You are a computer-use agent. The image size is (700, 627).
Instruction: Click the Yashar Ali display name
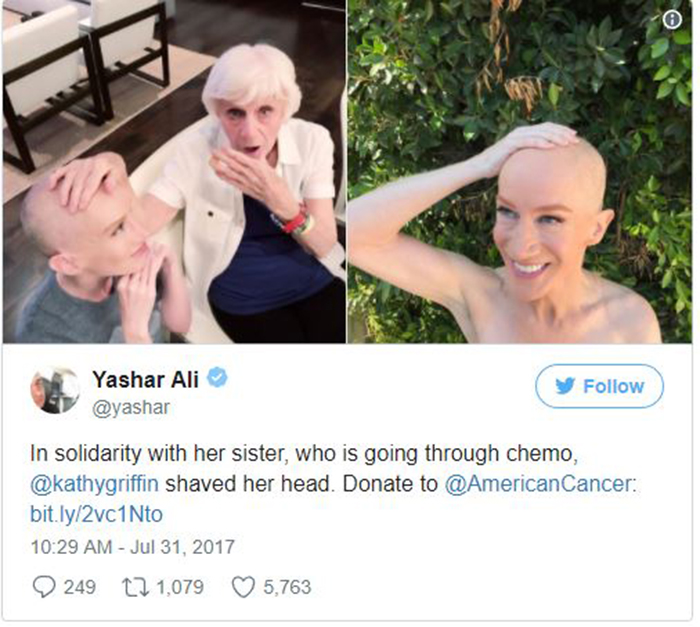point(146,380)
